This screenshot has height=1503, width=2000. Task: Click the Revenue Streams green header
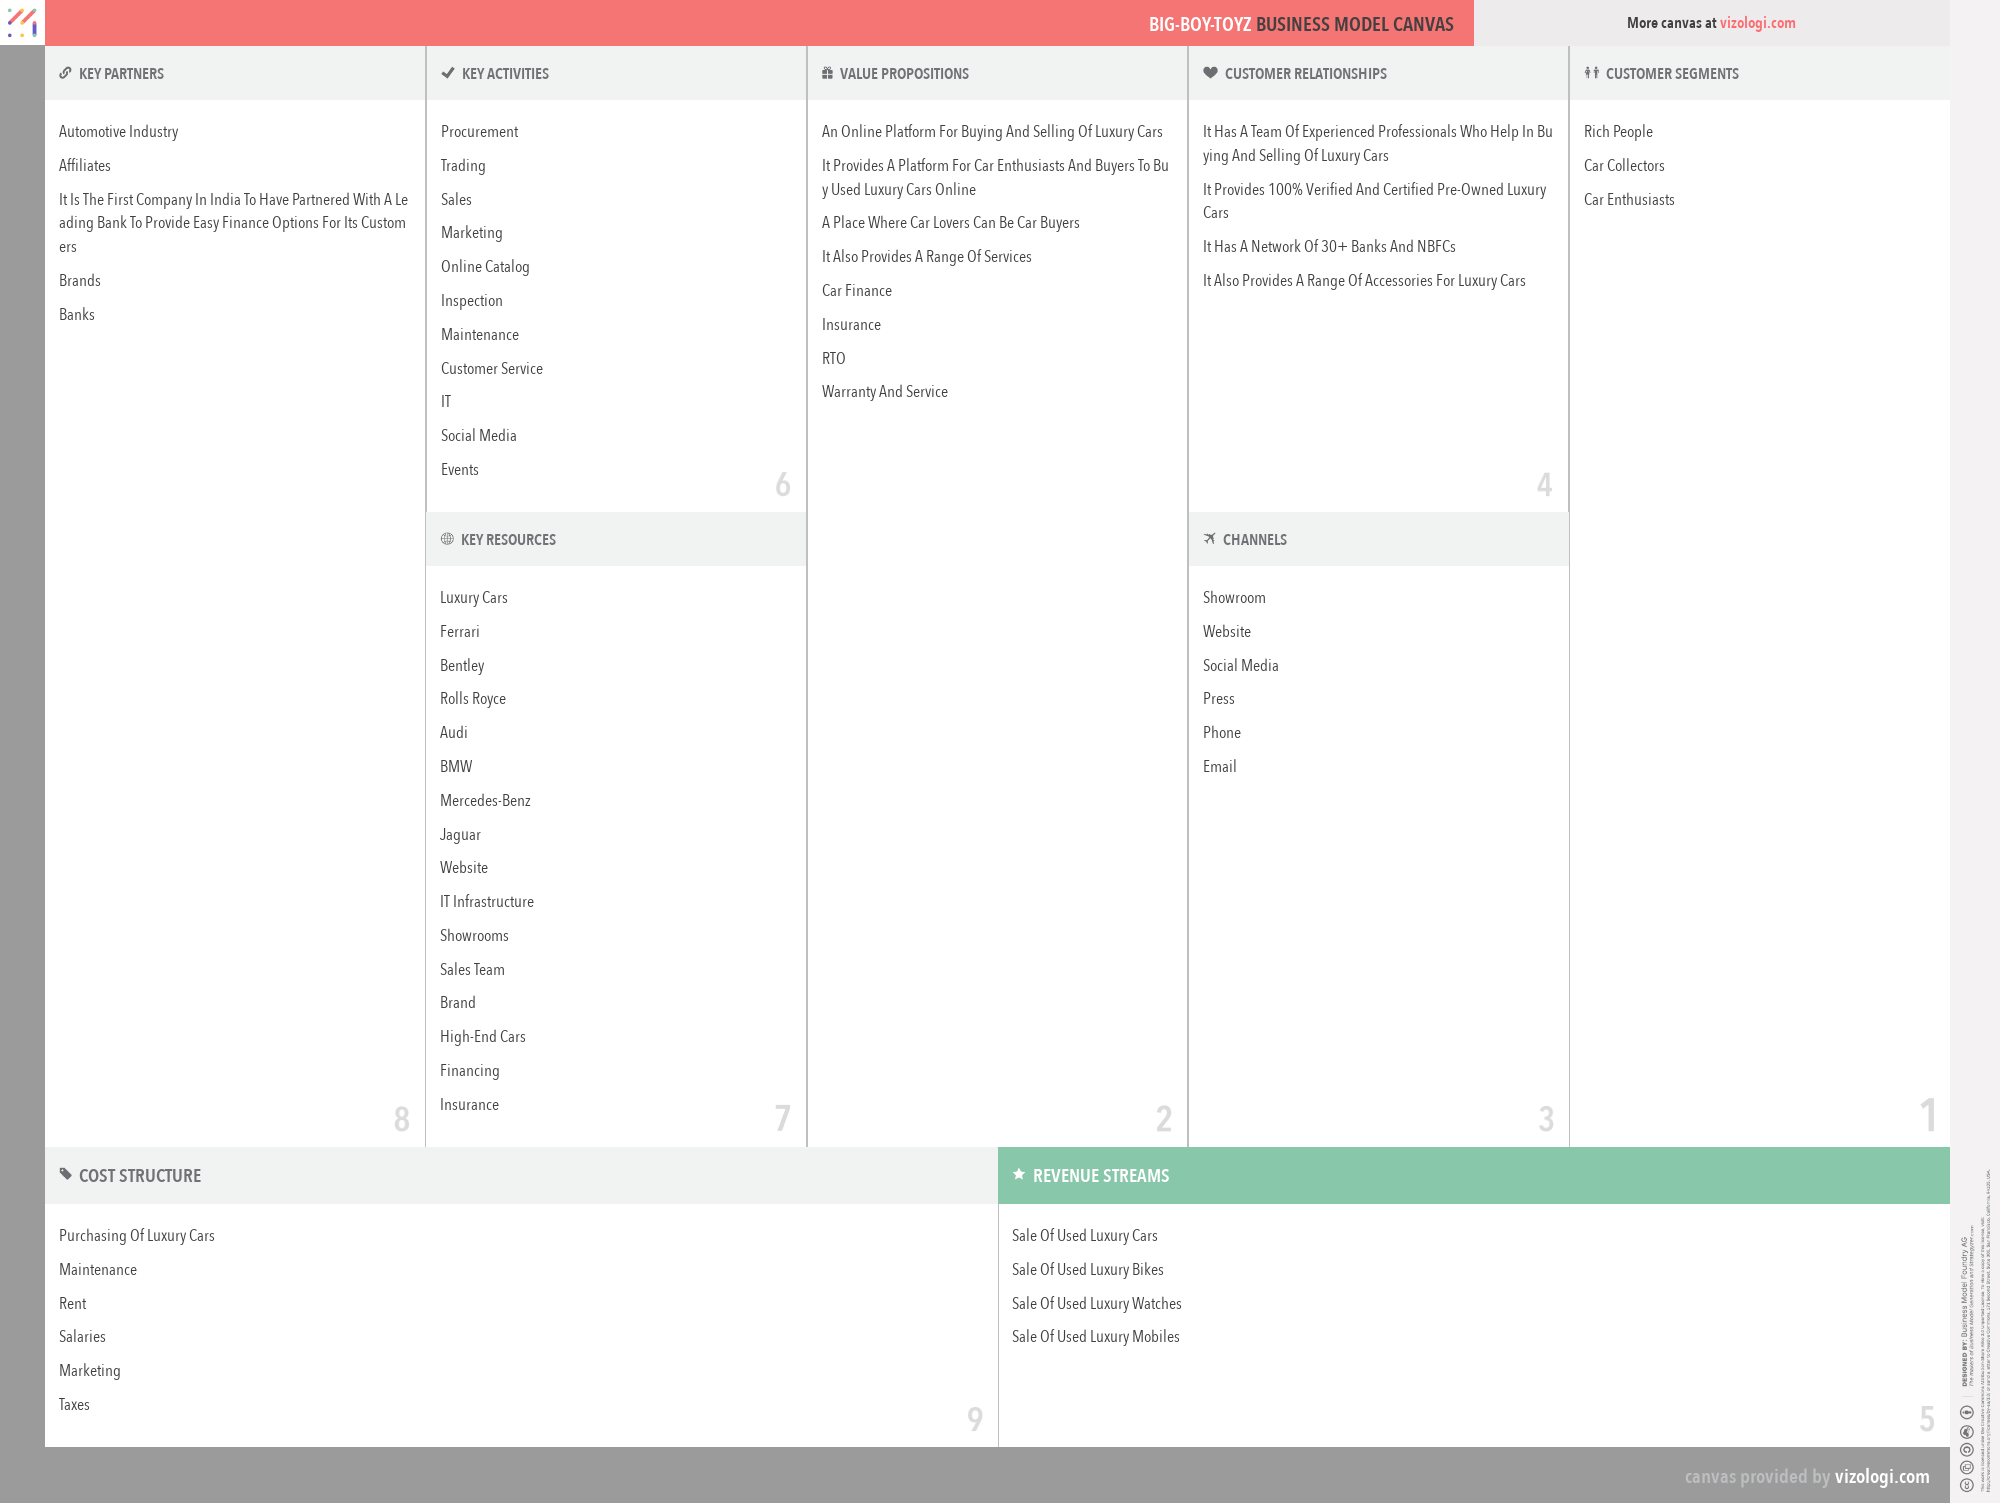[x=1472, y=1176]
